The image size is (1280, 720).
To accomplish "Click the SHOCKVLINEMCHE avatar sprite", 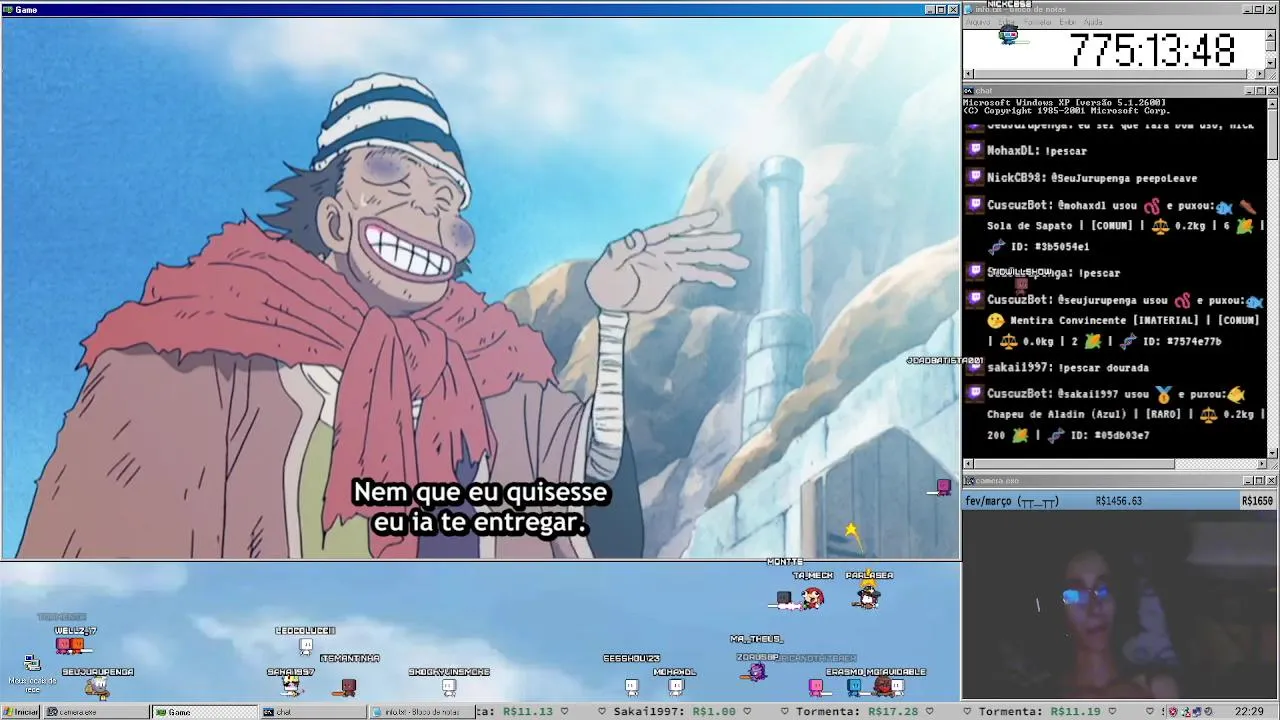I will 449,687.
